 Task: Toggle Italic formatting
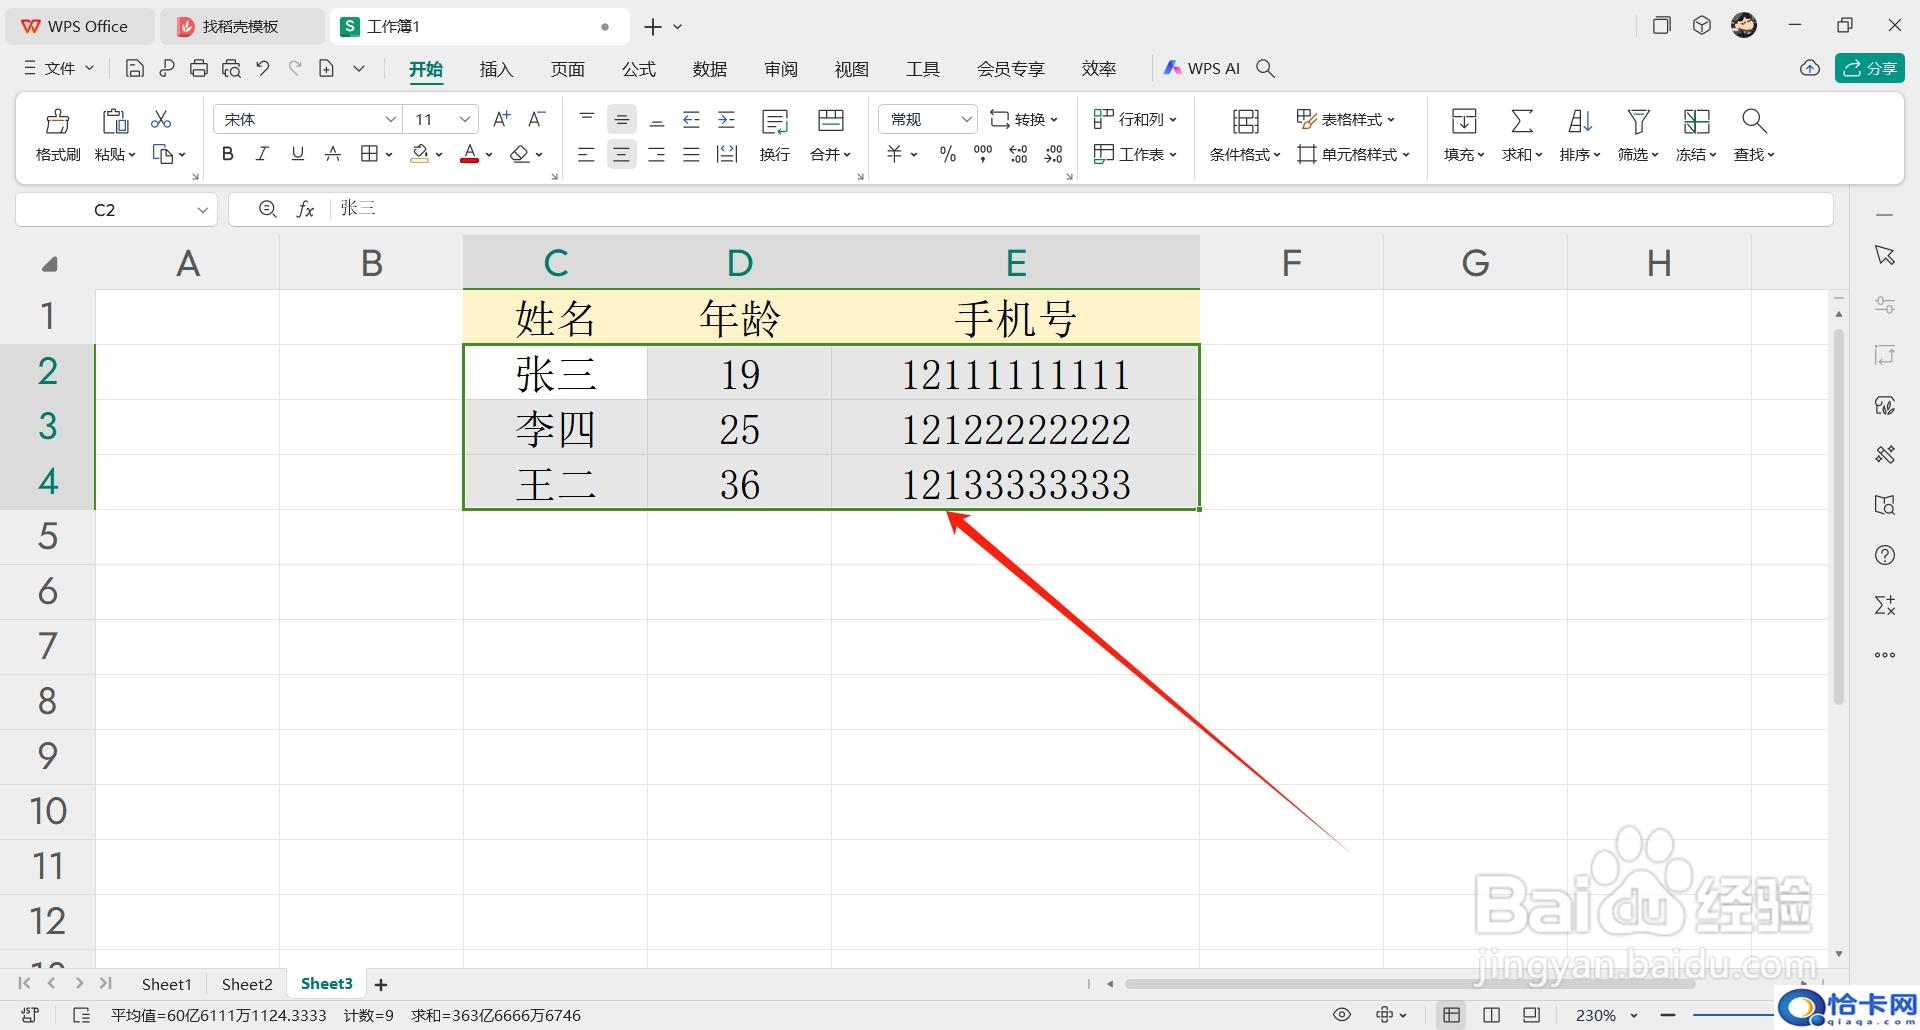point(262,154)
